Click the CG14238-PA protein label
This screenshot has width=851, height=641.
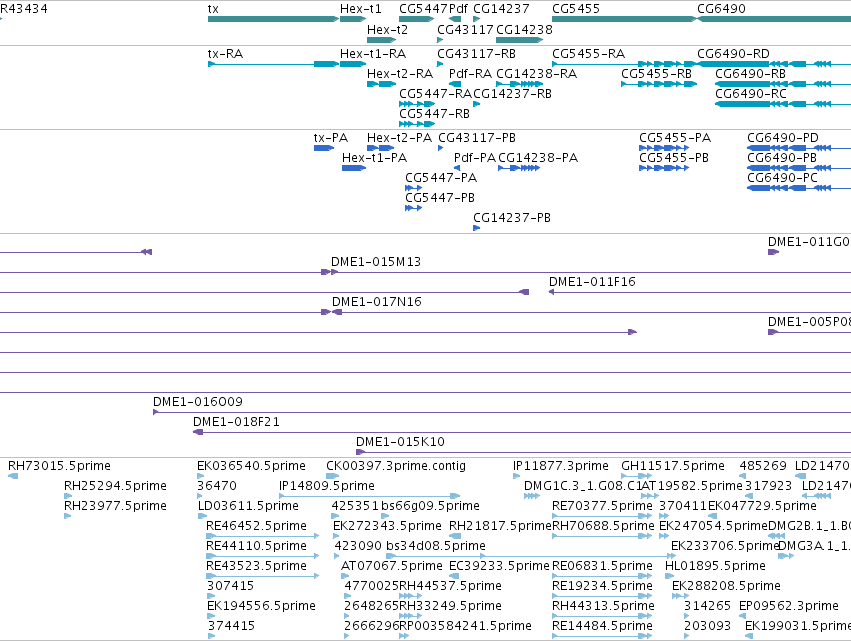[x=538, y=158]
